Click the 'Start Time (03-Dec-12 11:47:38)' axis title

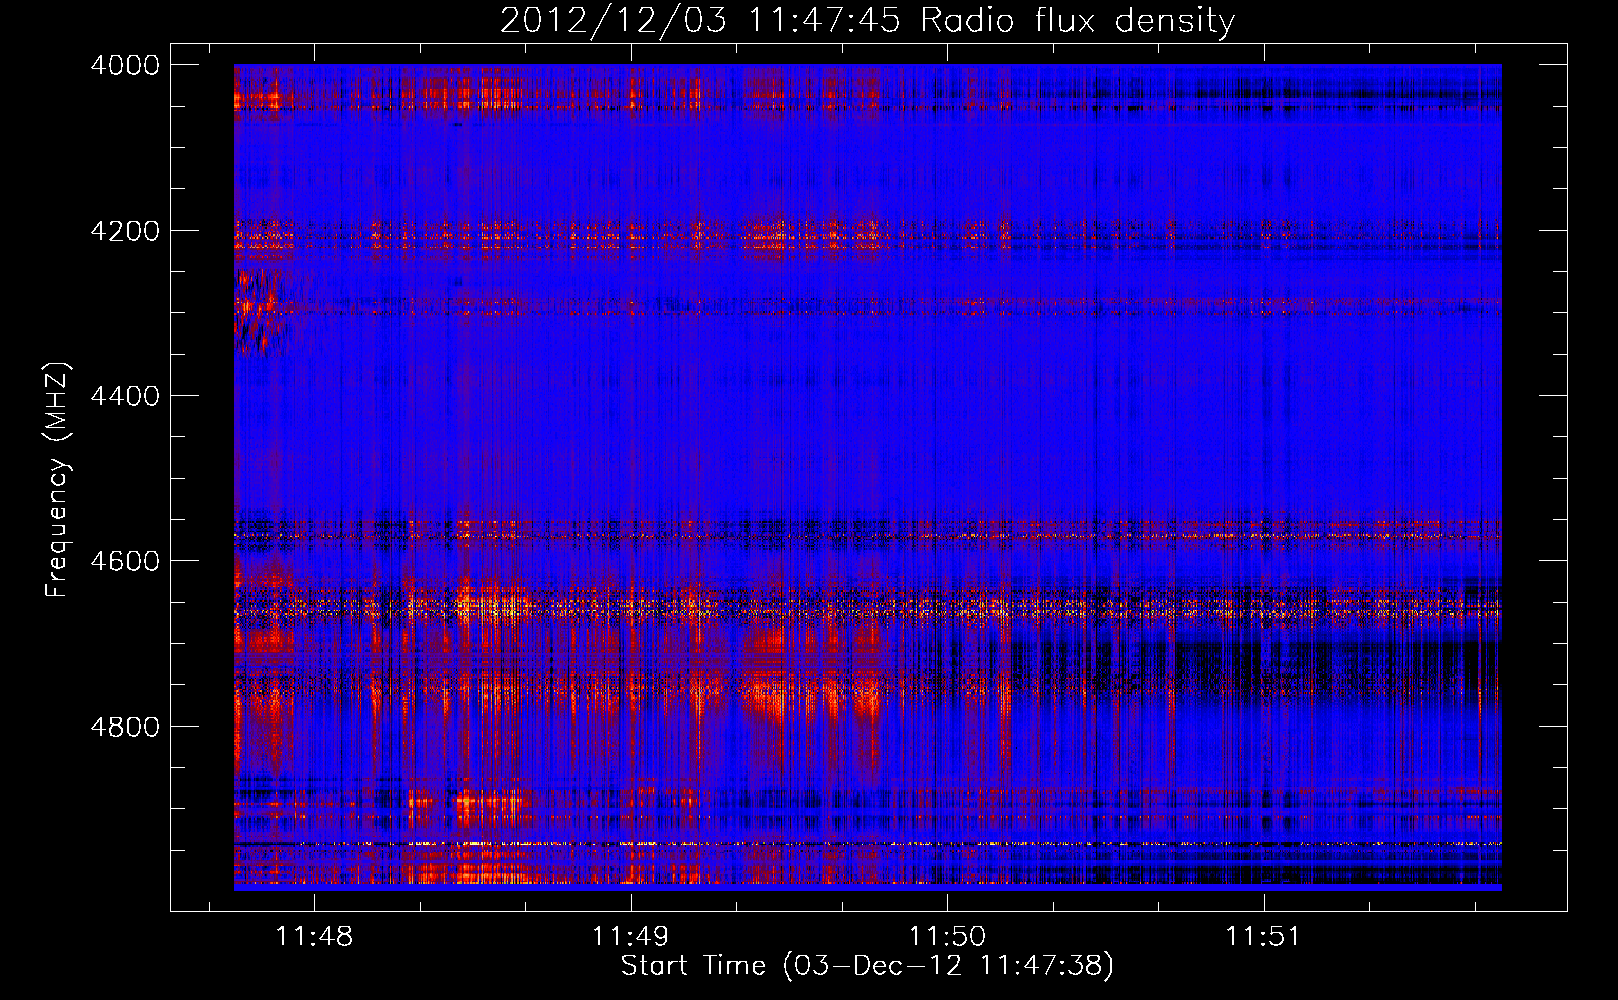click(867, 966)
